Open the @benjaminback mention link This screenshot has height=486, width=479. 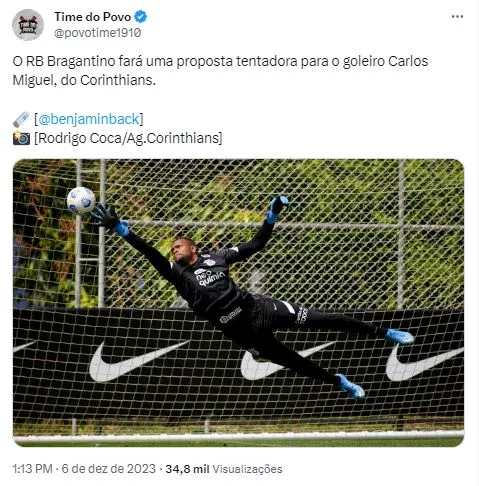coord(89,119)
